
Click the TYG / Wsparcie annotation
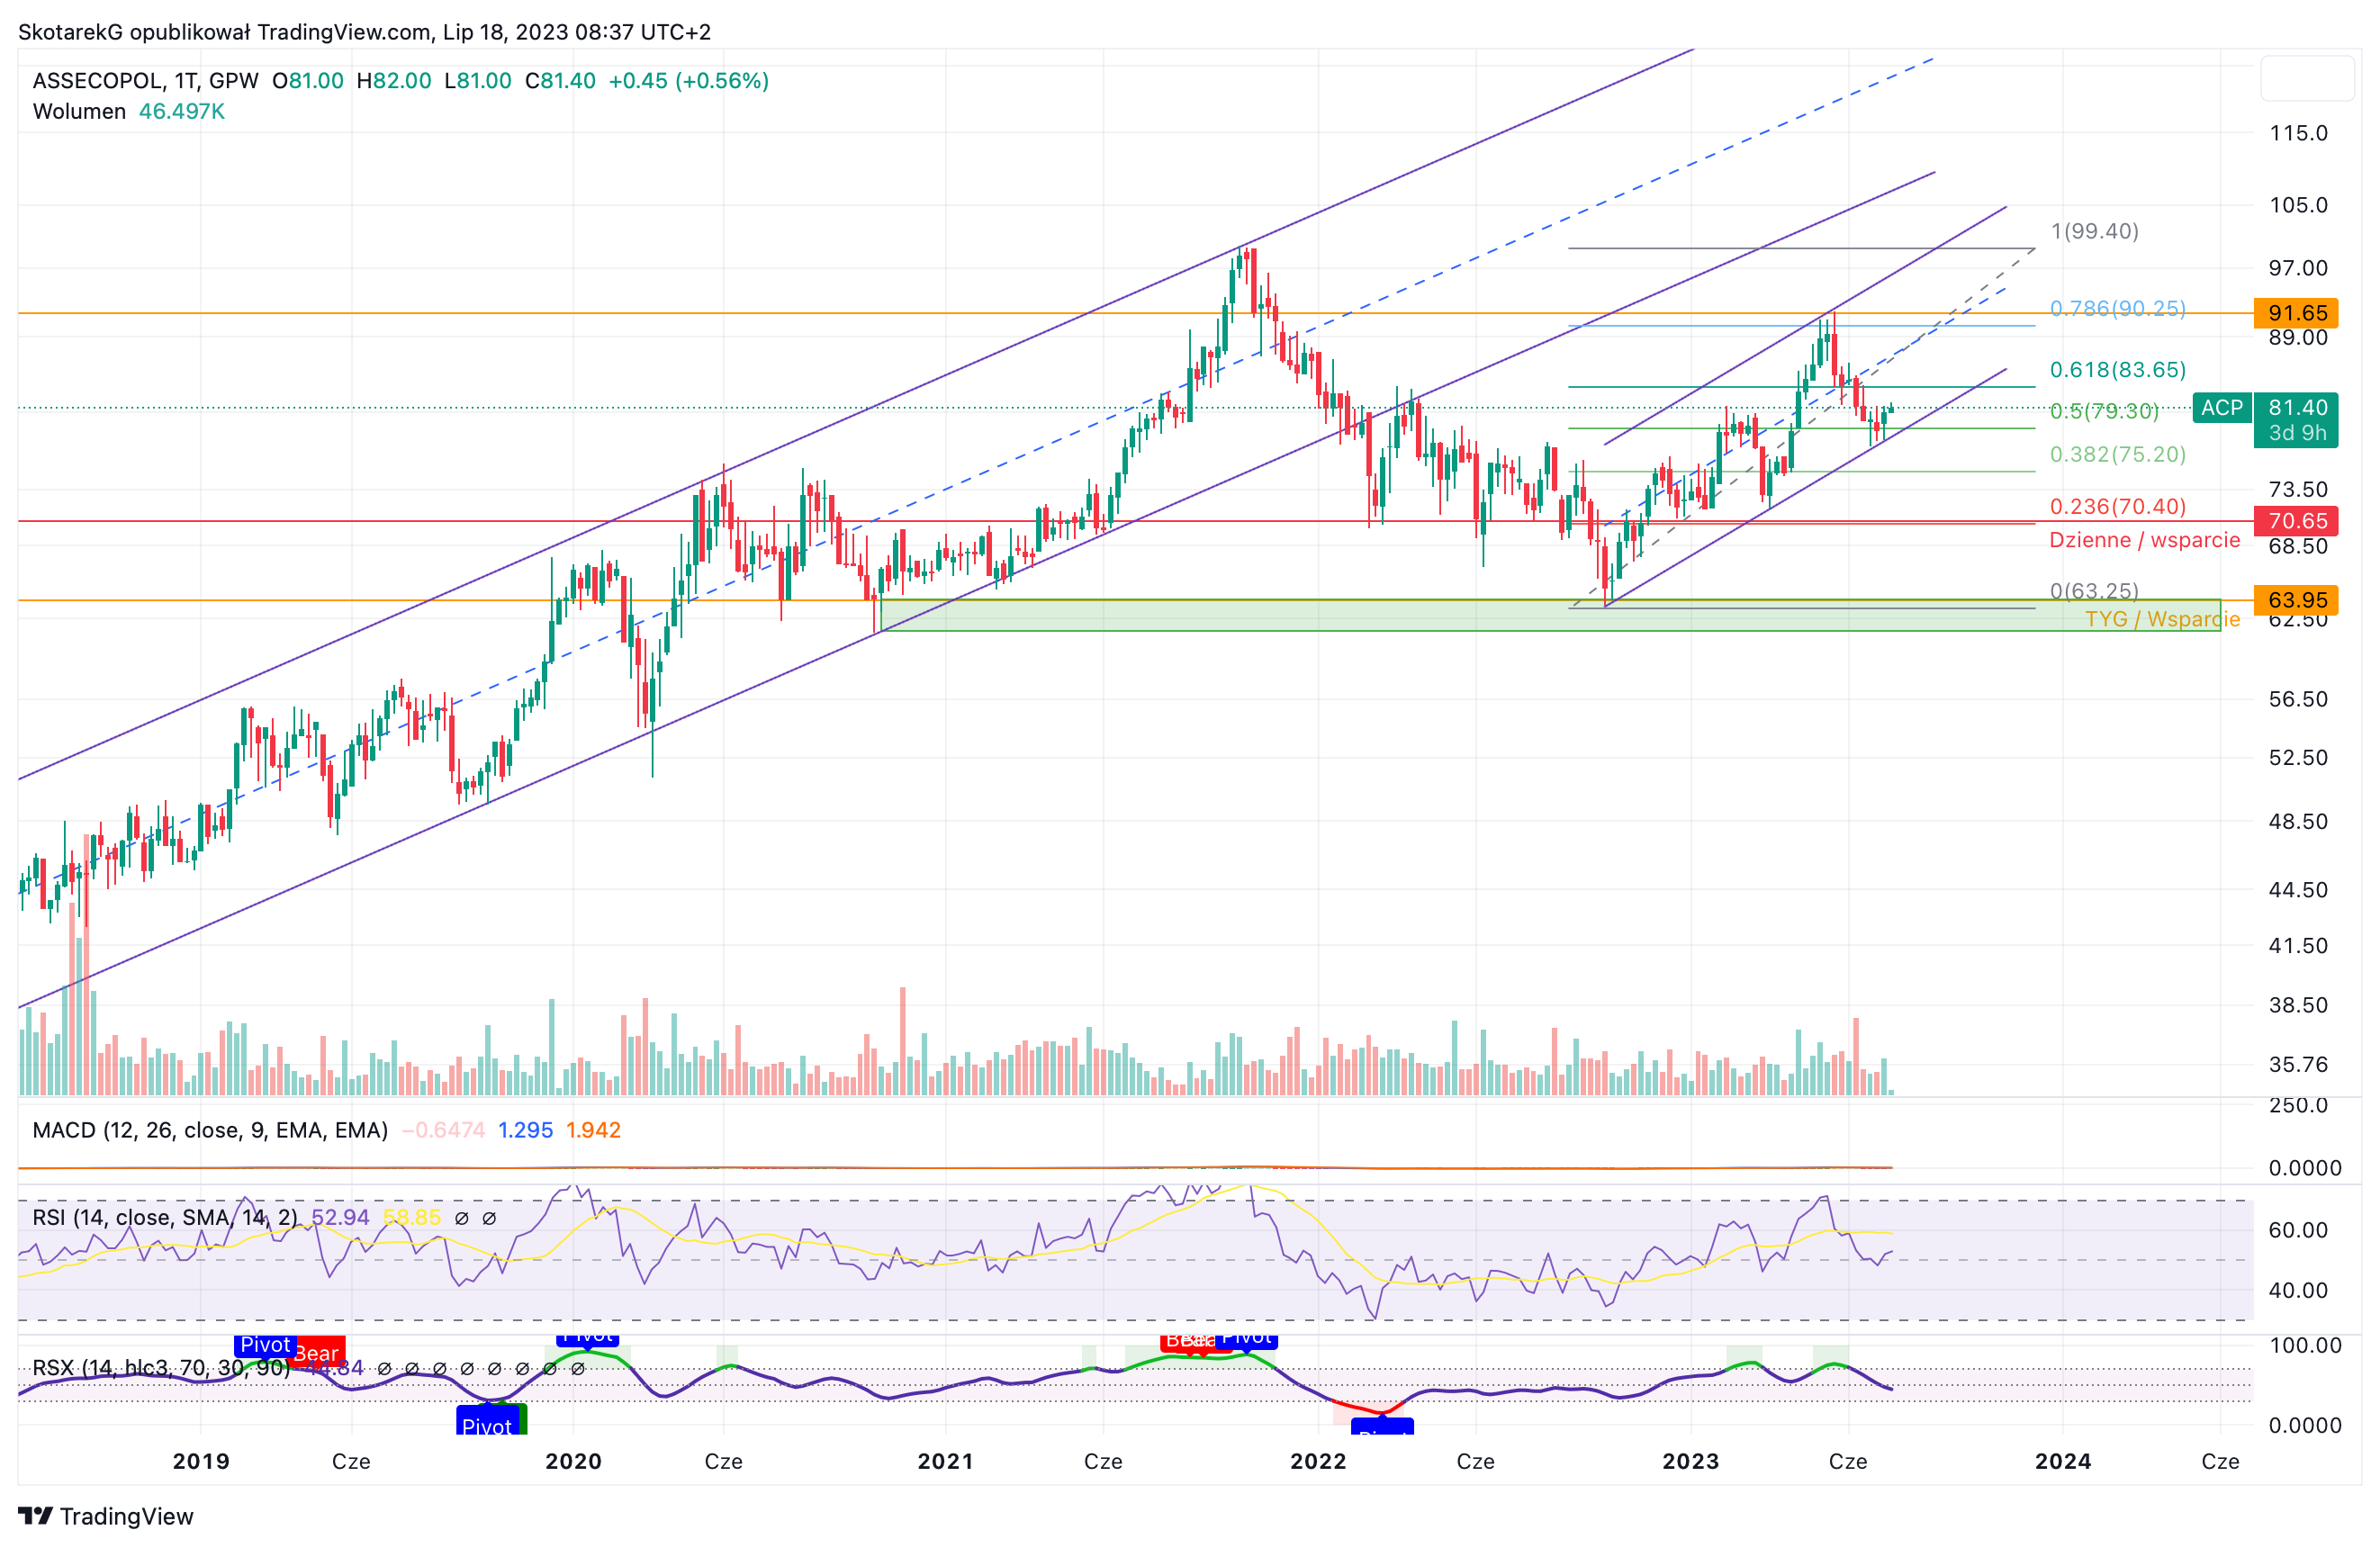(2162, 619)
